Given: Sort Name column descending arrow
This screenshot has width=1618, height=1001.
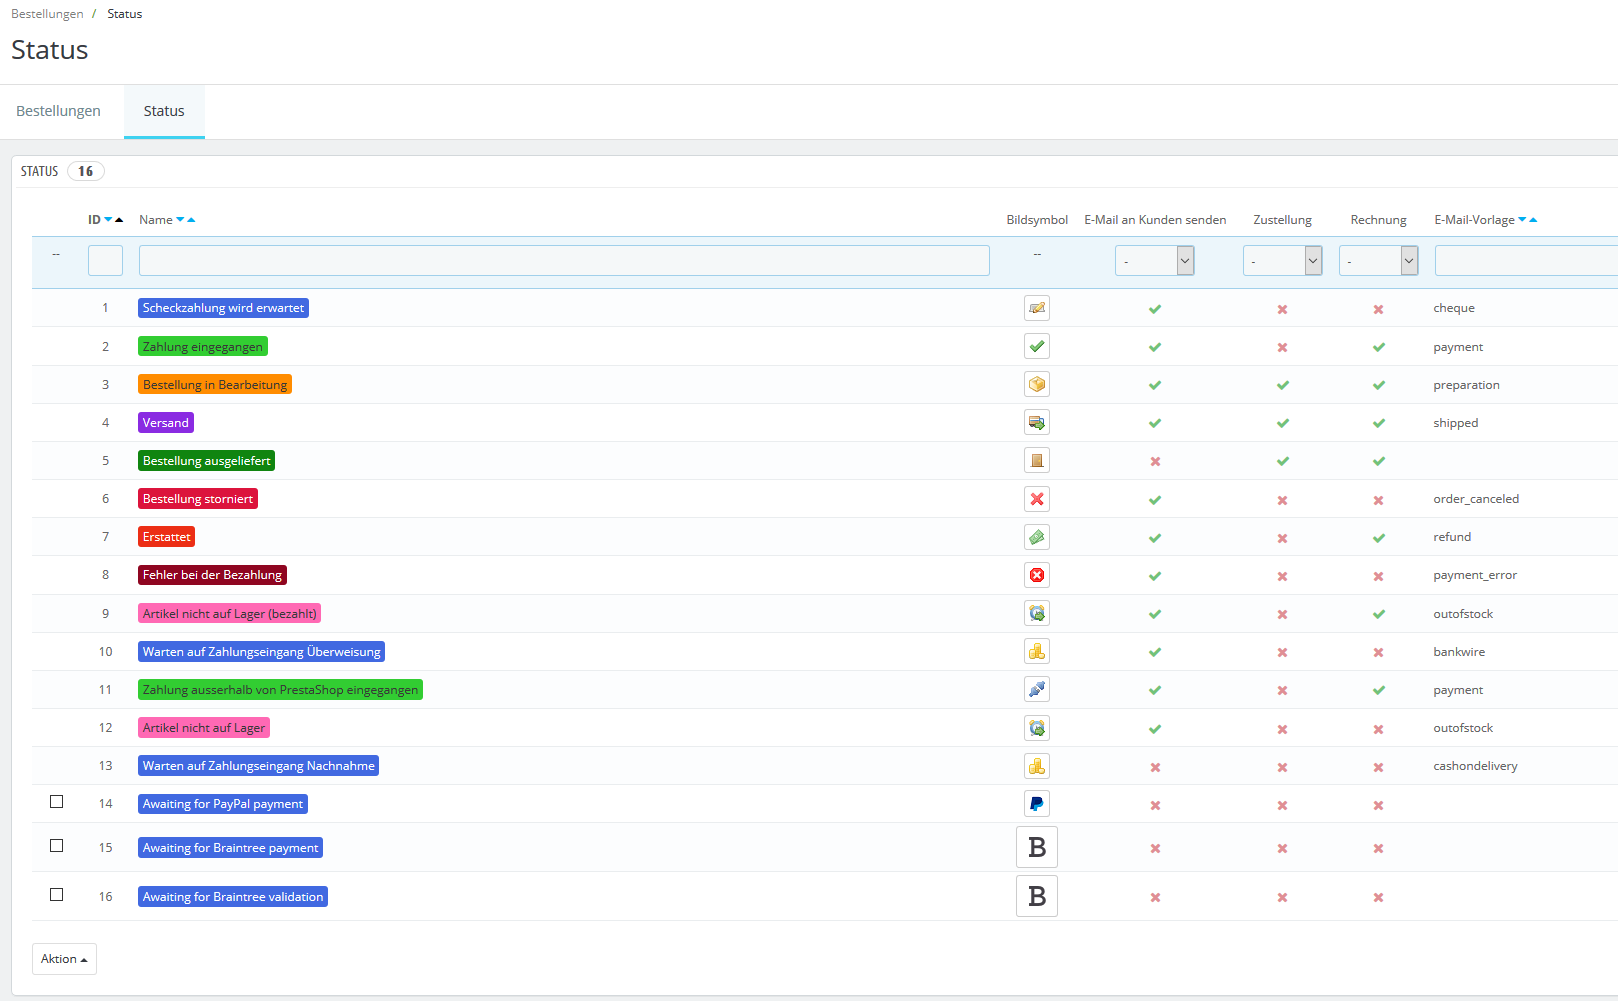Looking at the screenshot, I should 180,220.
